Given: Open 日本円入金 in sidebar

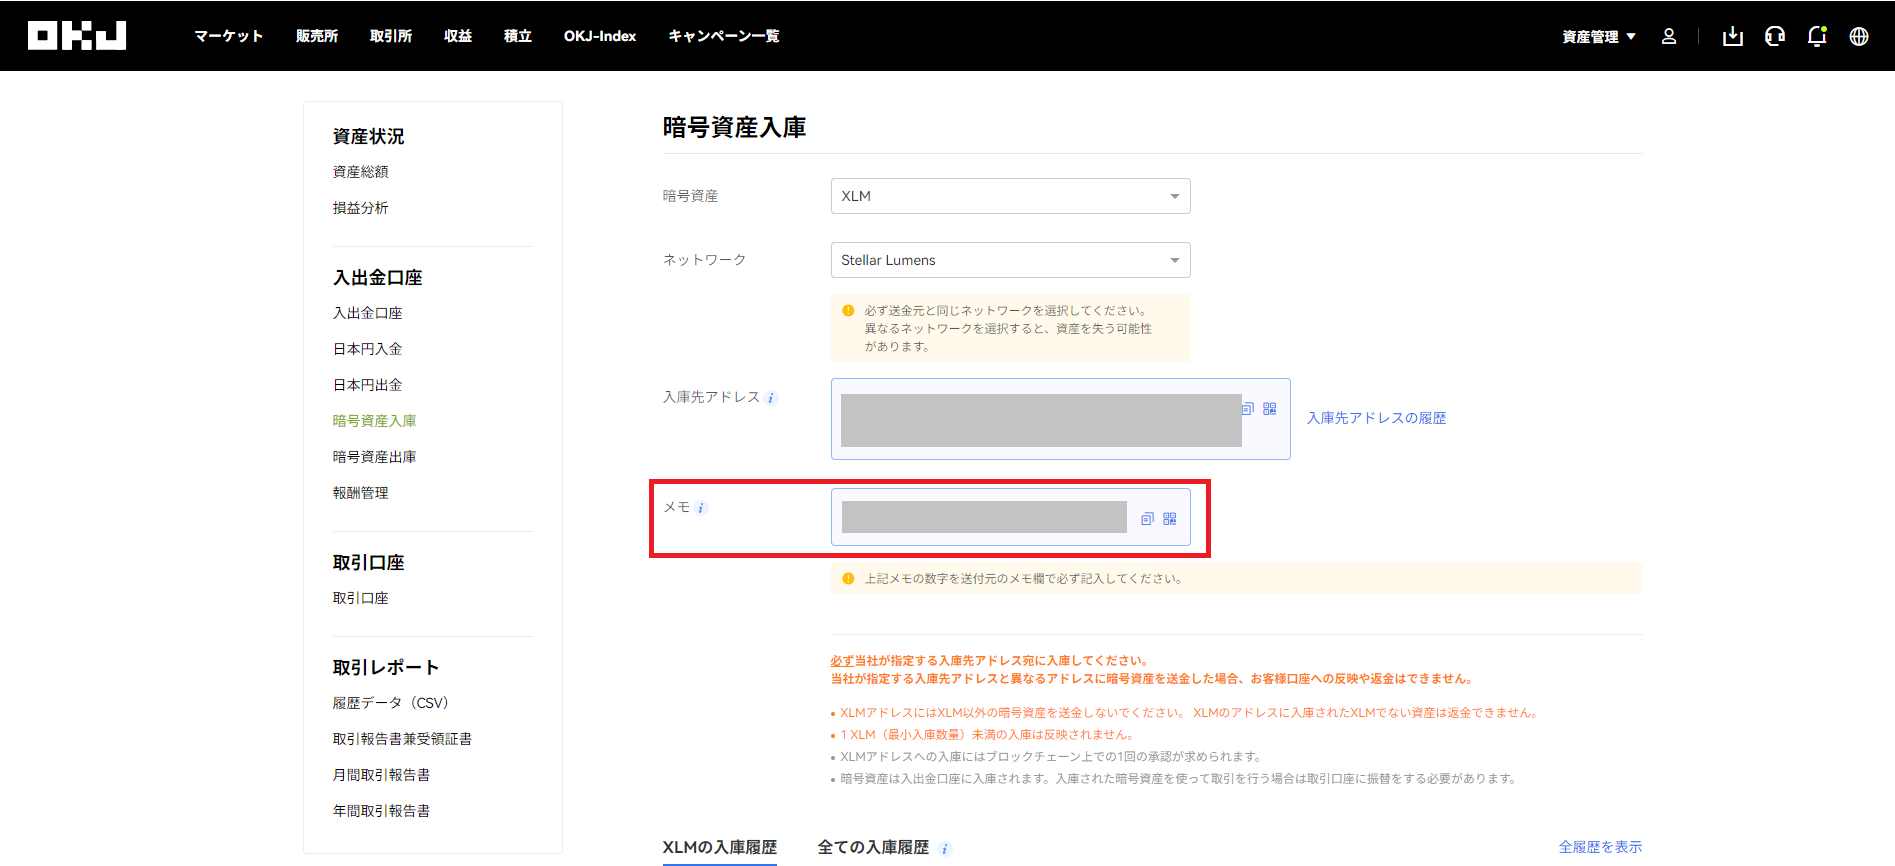Looking at the screenshot, I should (x=368, y=349).
